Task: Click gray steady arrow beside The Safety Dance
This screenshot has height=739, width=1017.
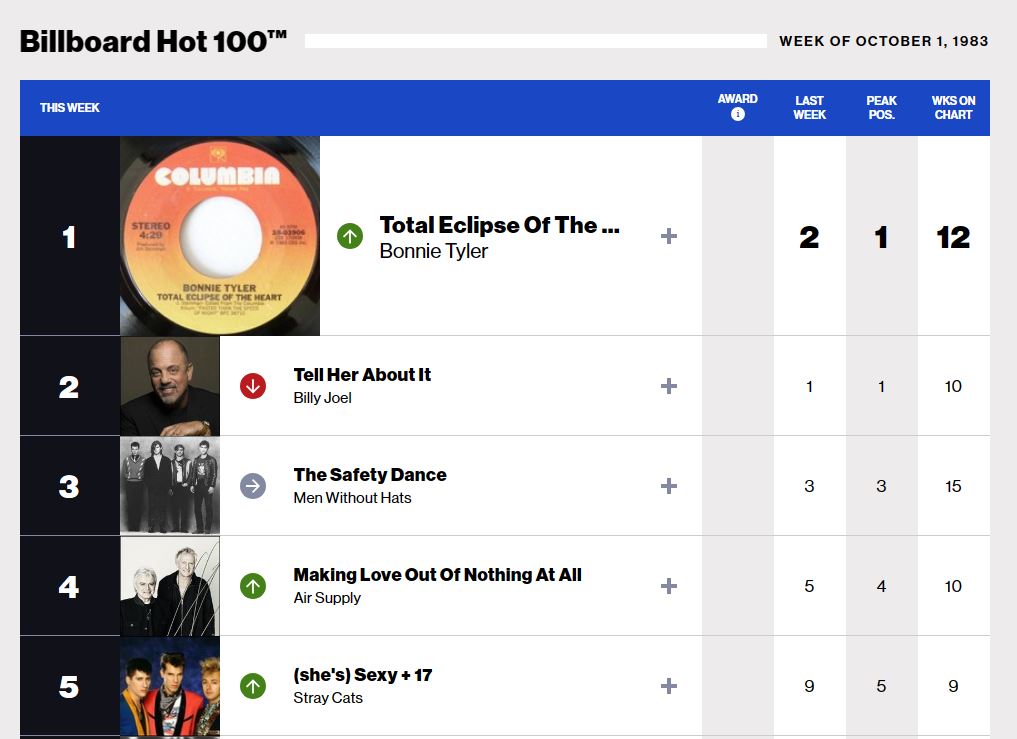Action: coord(253,486)
